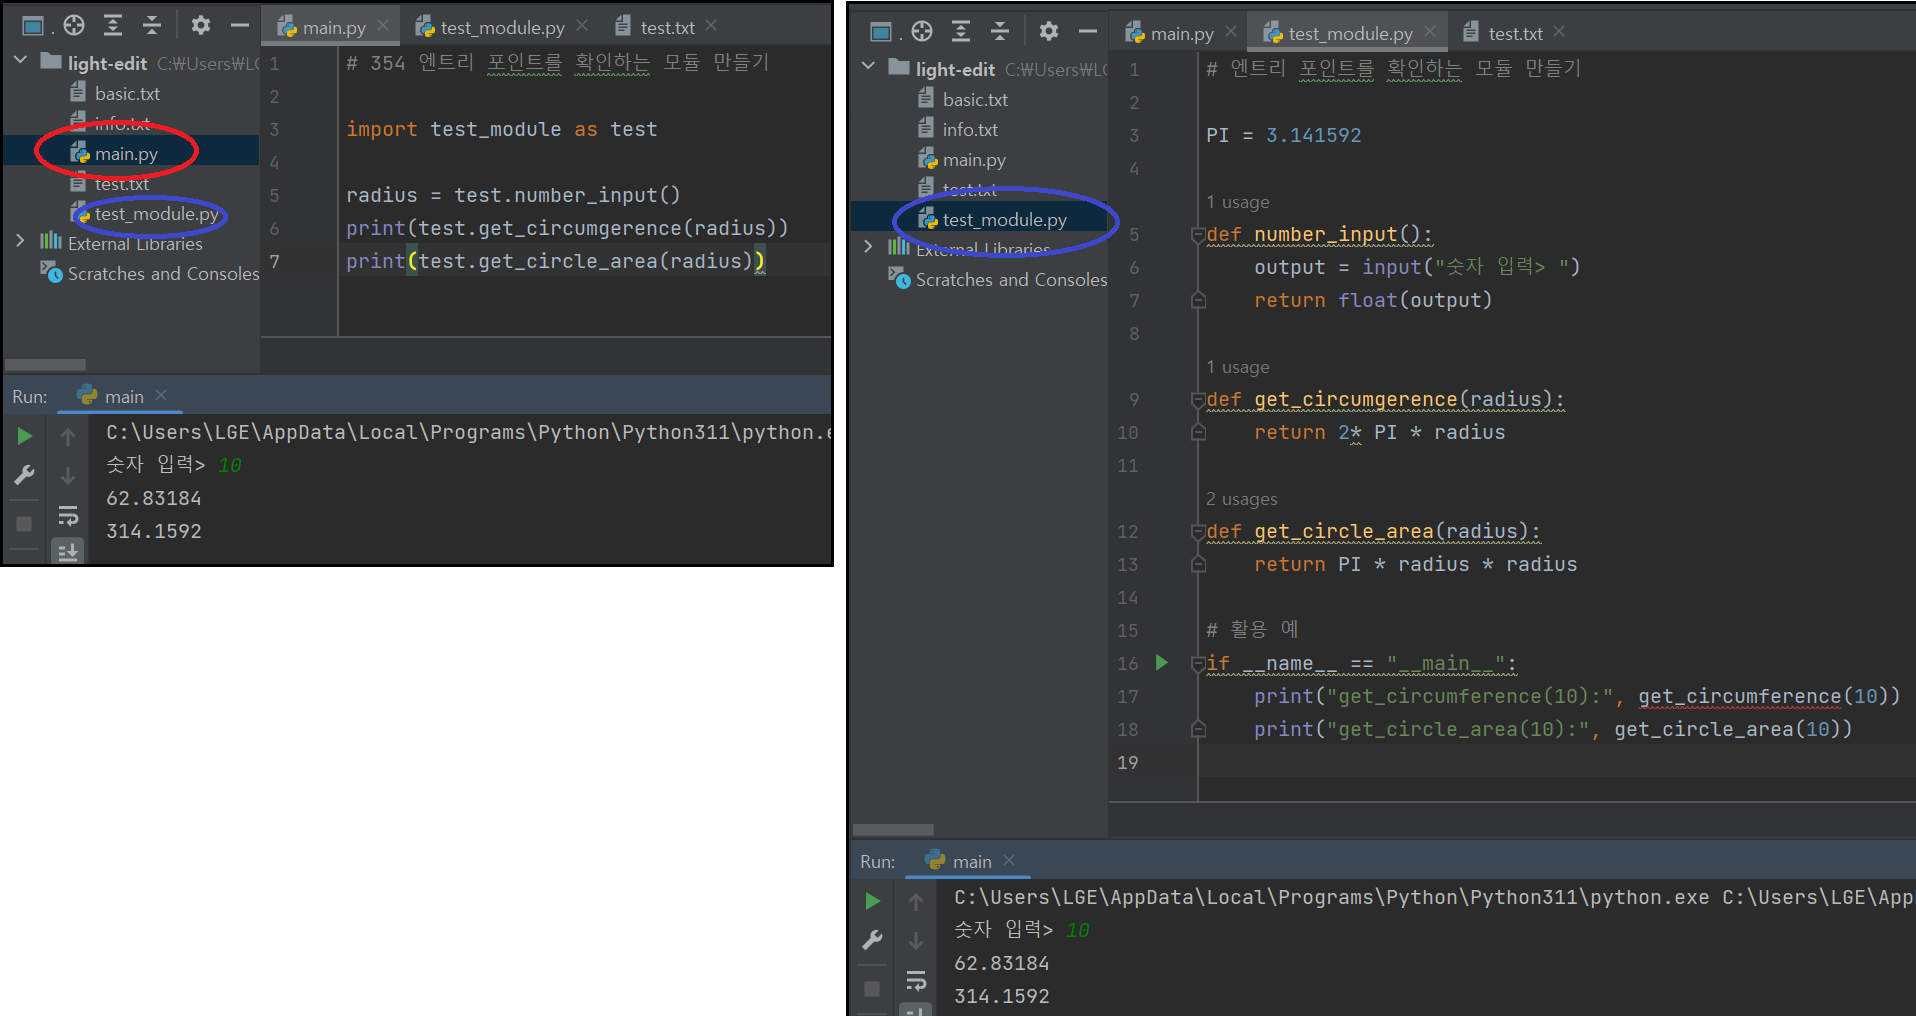
Task: Click gutter run arrow at line 16
Action: pyautogui.click(x=1161, y=662)
